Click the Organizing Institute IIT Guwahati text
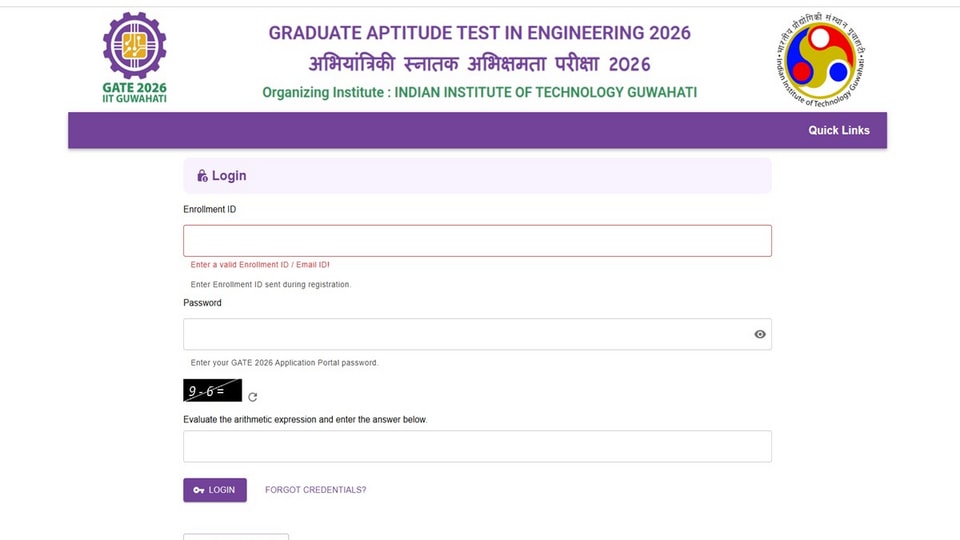 479,92
